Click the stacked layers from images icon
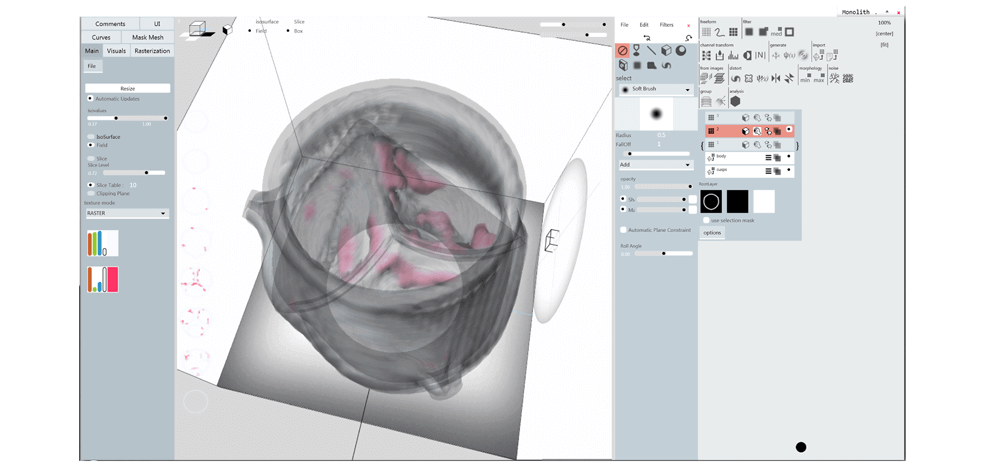This screenshot has height=468, width=990. [719, 78]
